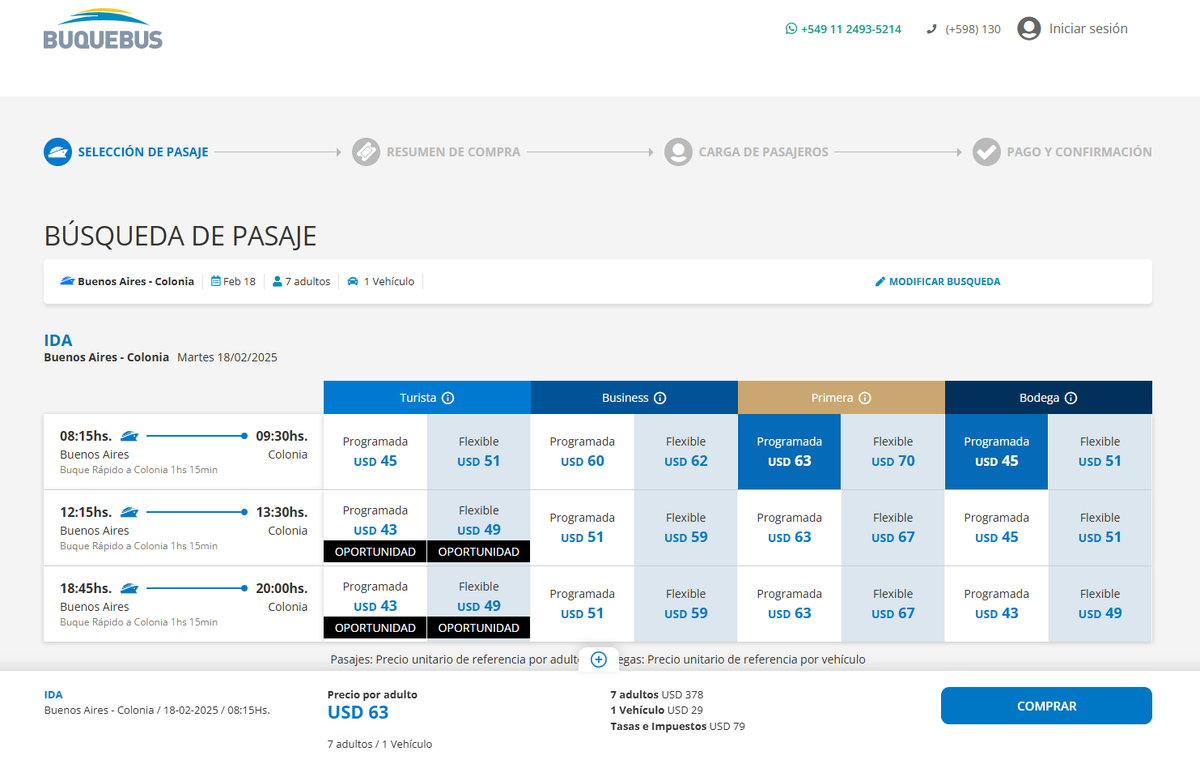
Task: Choose 12:15 Primera Programada USD 63
Action: click(x=789, y=528)
